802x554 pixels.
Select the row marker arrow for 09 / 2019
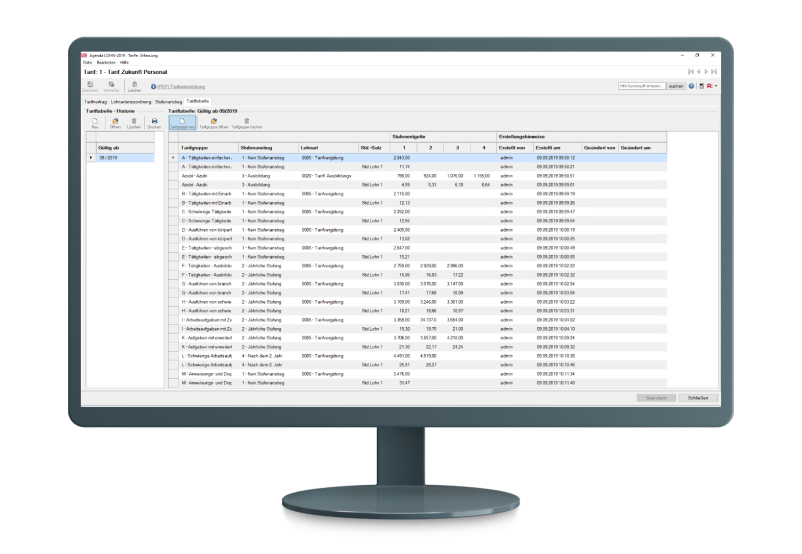(91, 157)
